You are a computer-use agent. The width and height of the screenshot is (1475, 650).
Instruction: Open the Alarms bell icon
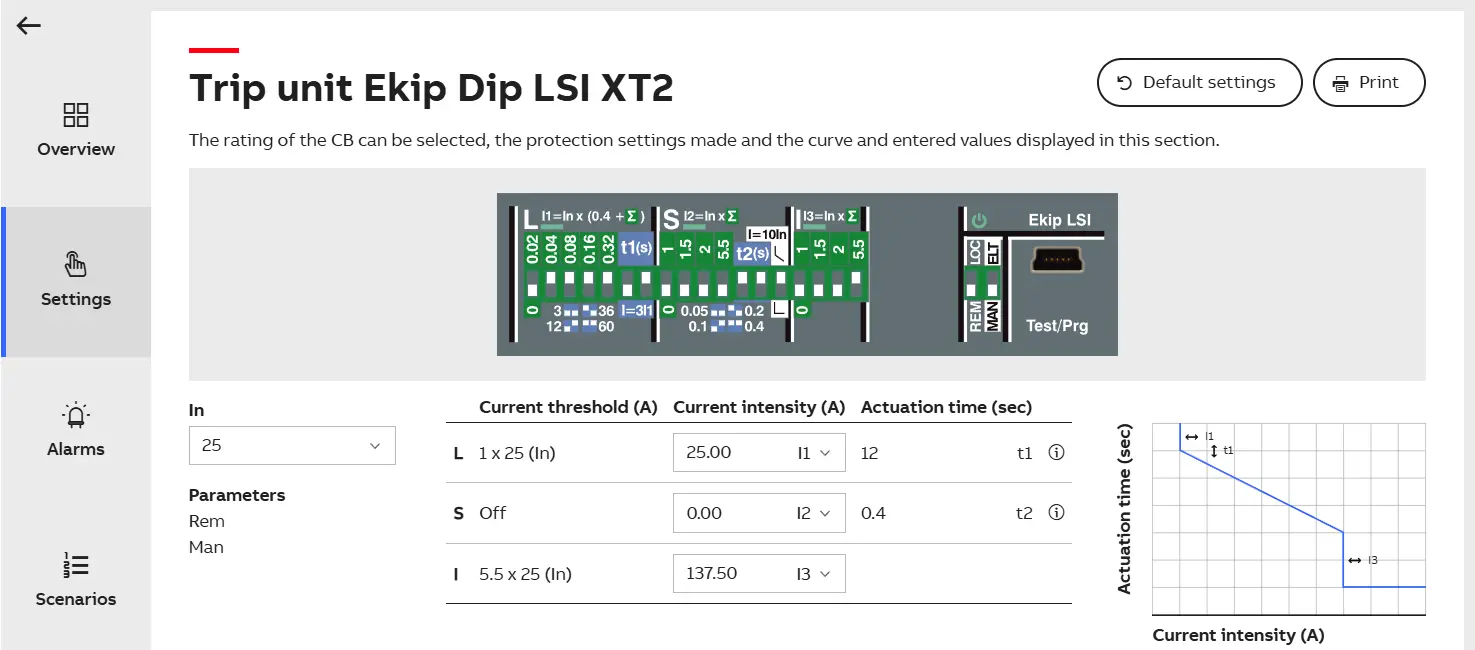[76, 415]
